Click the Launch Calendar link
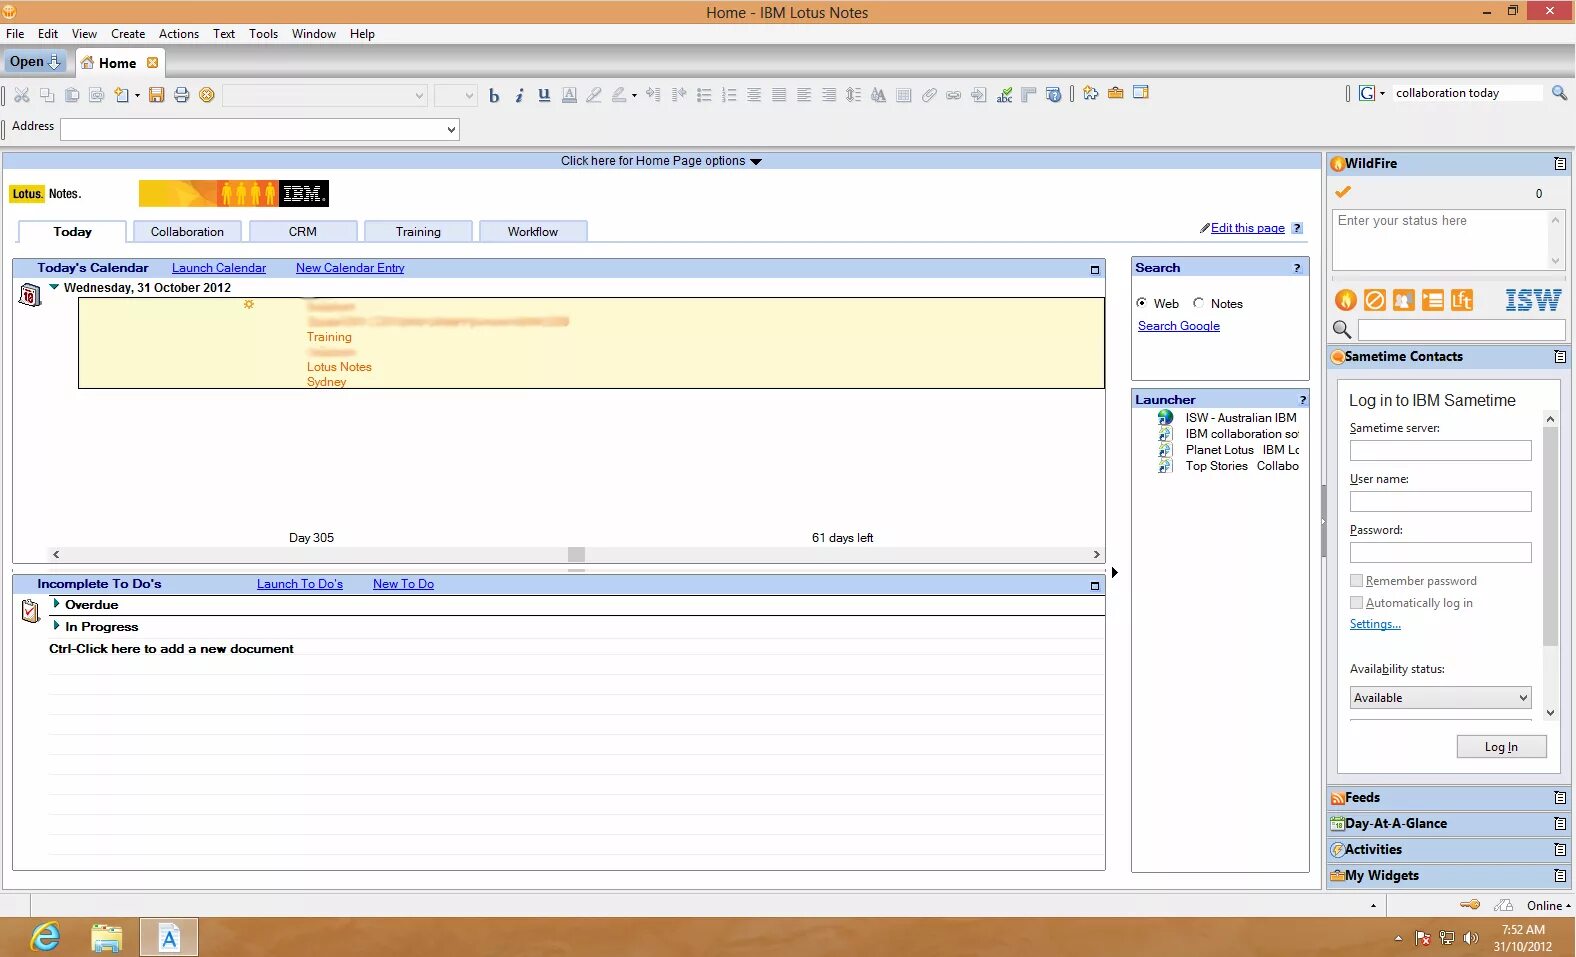The height and width of the screenshot is (957, 1576). tap(219, 268)
